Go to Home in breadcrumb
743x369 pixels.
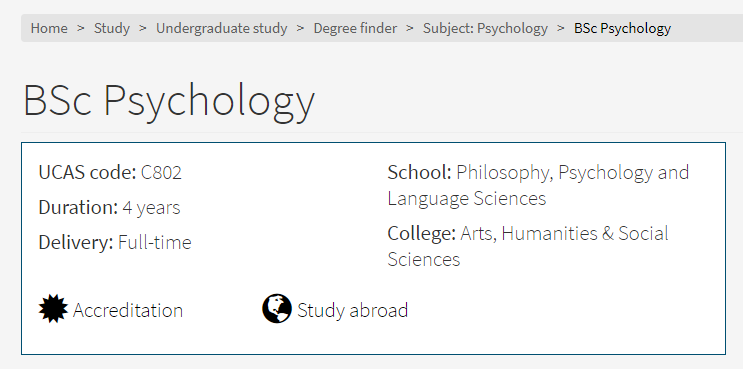tap(49, 28)
